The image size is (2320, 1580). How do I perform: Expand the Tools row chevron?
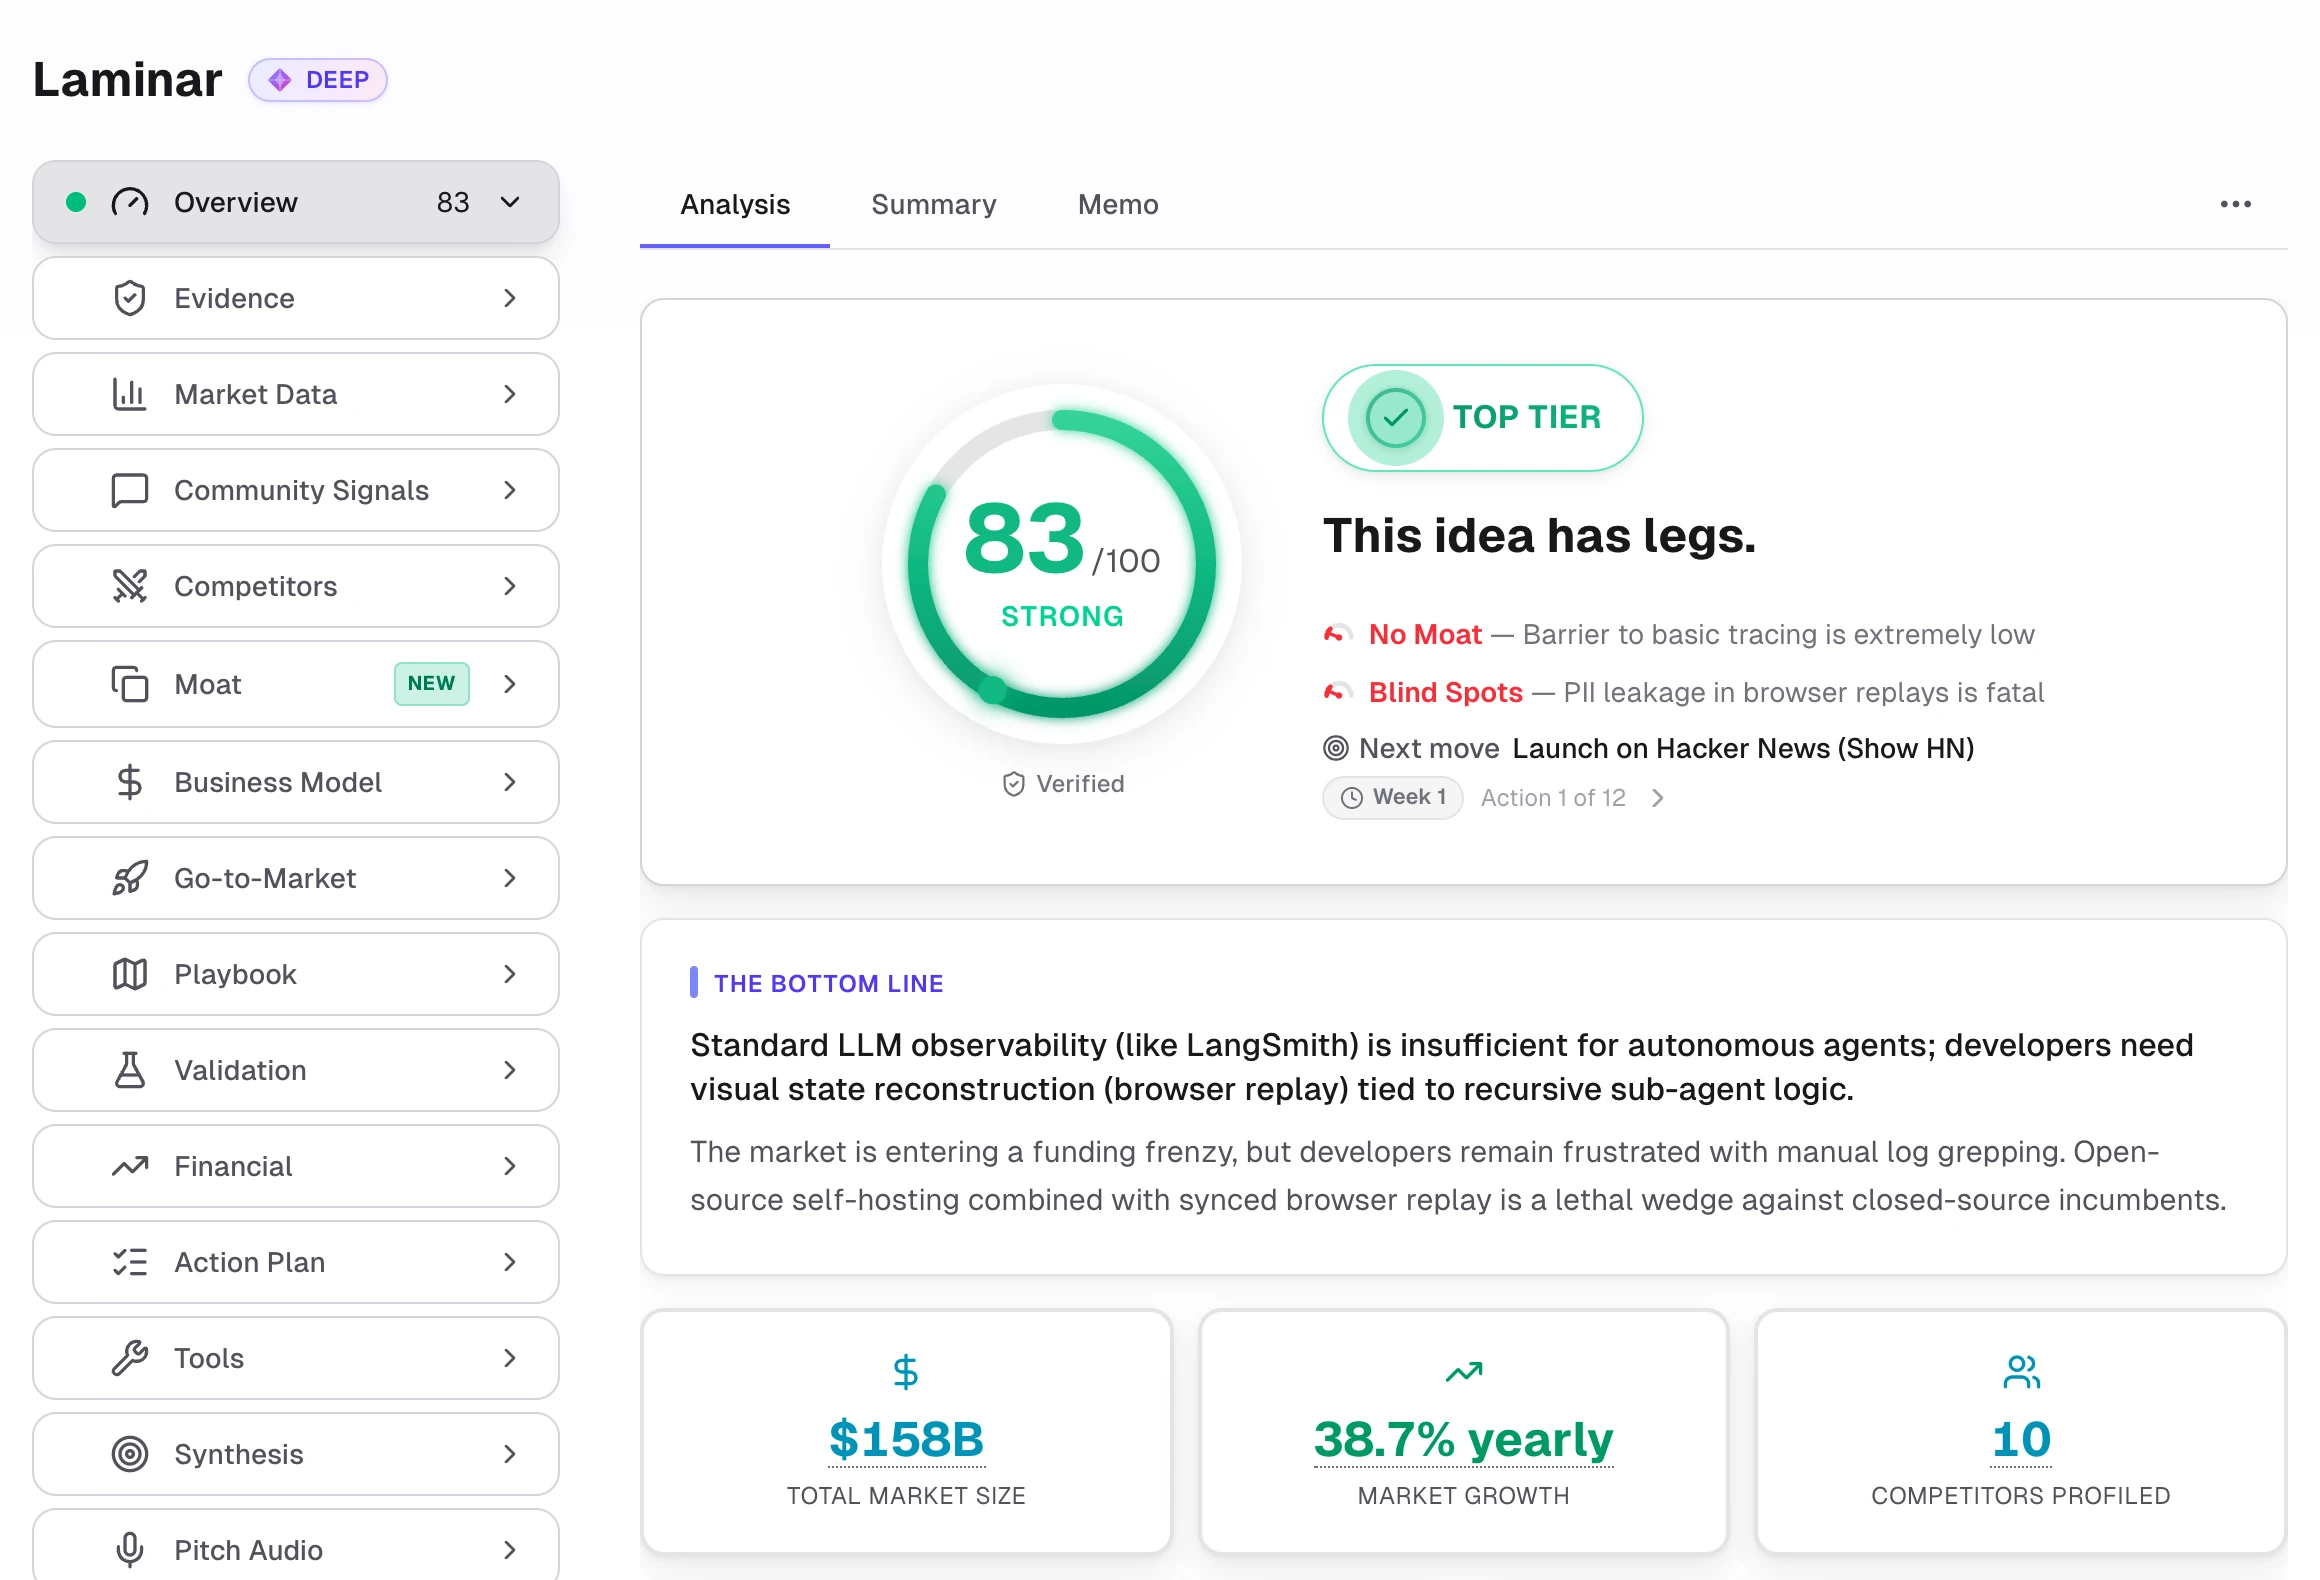point(510,1358)
